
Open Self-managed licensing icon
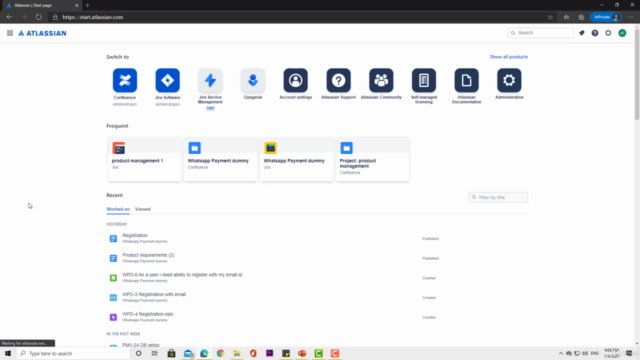point(424,80)
